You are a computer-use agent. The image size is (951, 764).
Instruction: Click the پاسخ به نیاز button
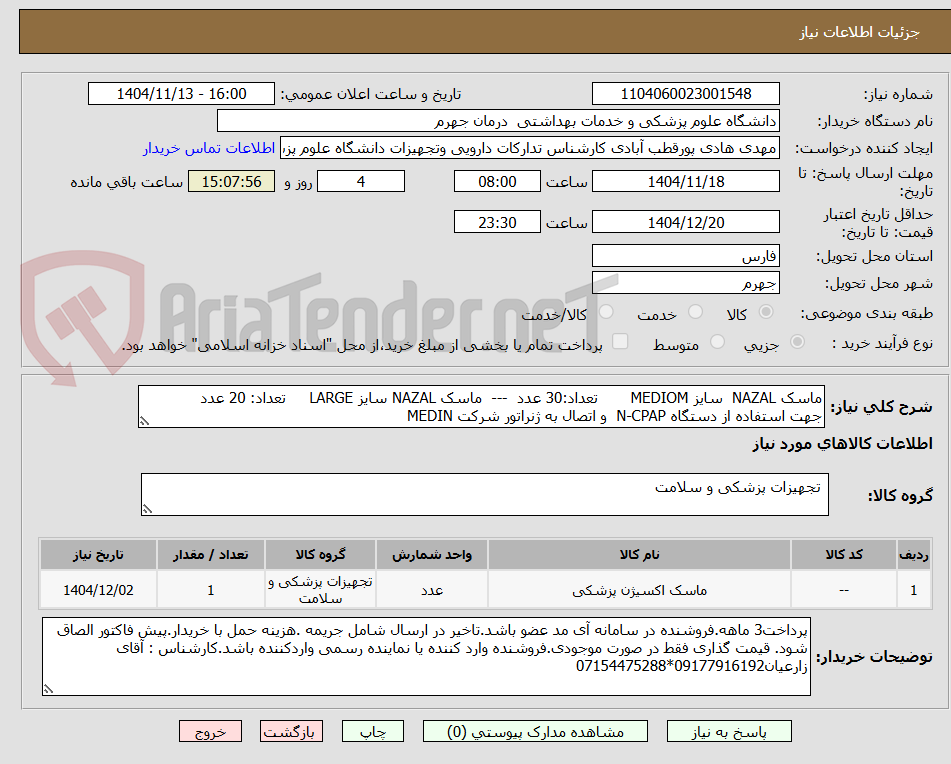(x=729, y=731)
